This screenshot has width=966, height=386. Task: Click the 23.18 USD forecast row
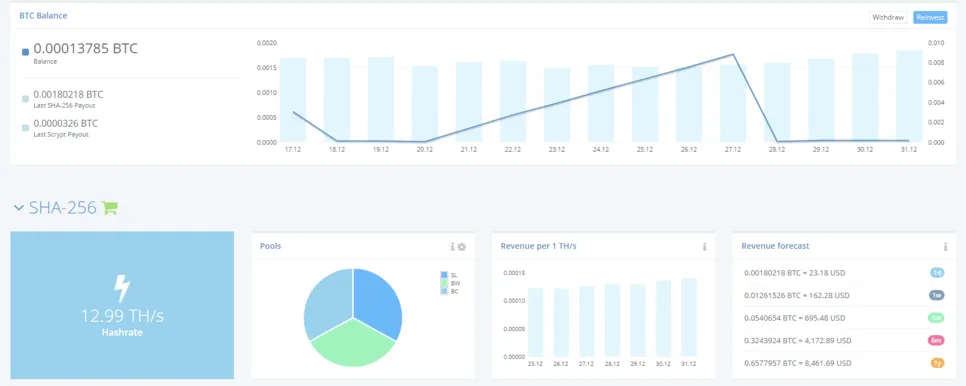point(845,272)
